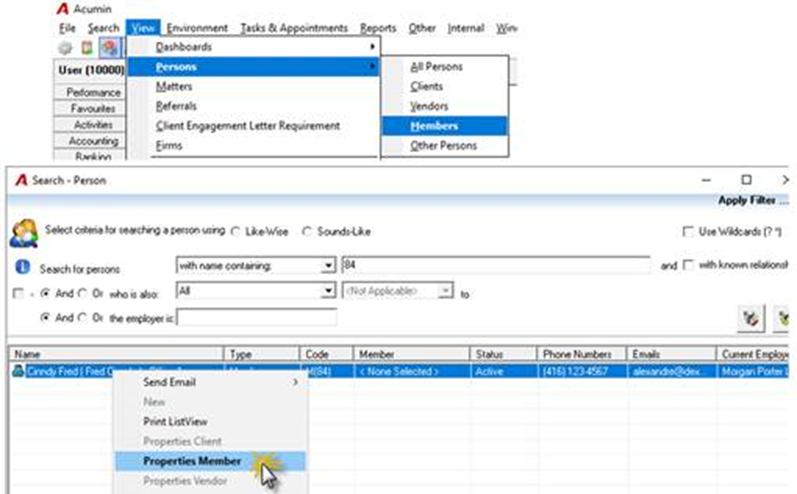Click the gear icon in the Acumin toolbar

click(x=65, y=48)
